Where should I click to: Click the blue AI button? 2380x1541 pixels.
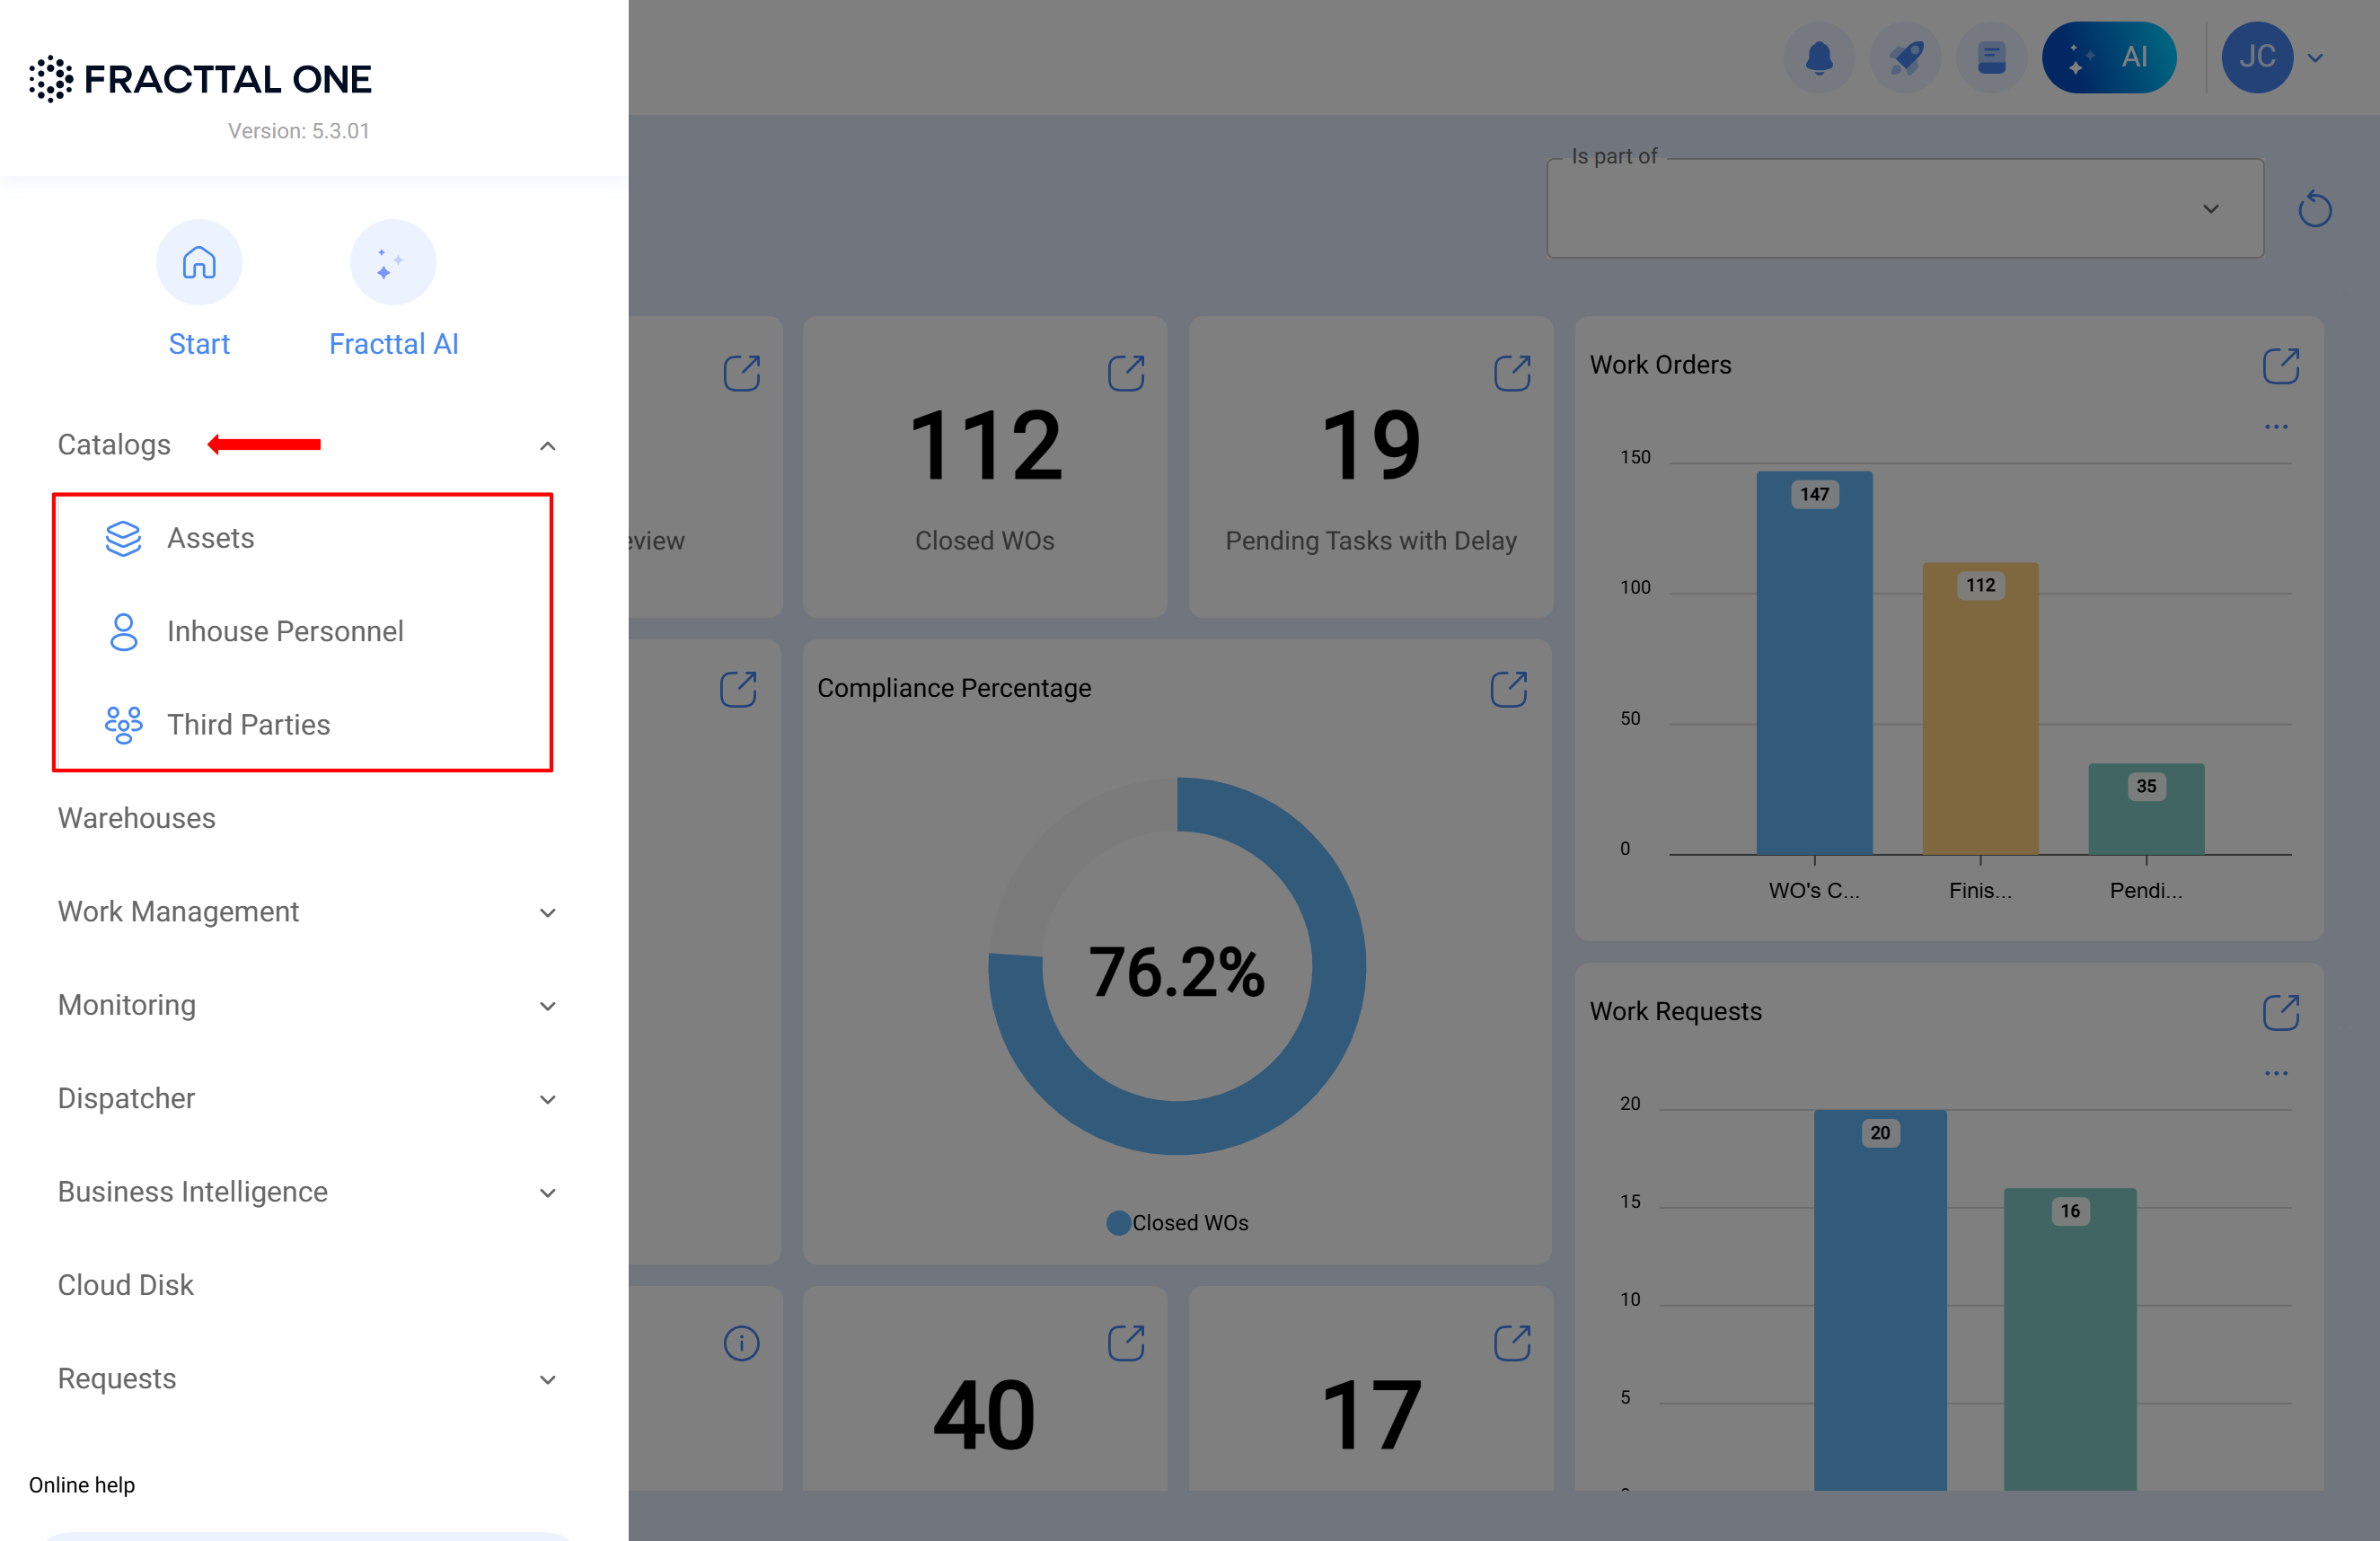pyautogui.click(x=2109, y=57)
